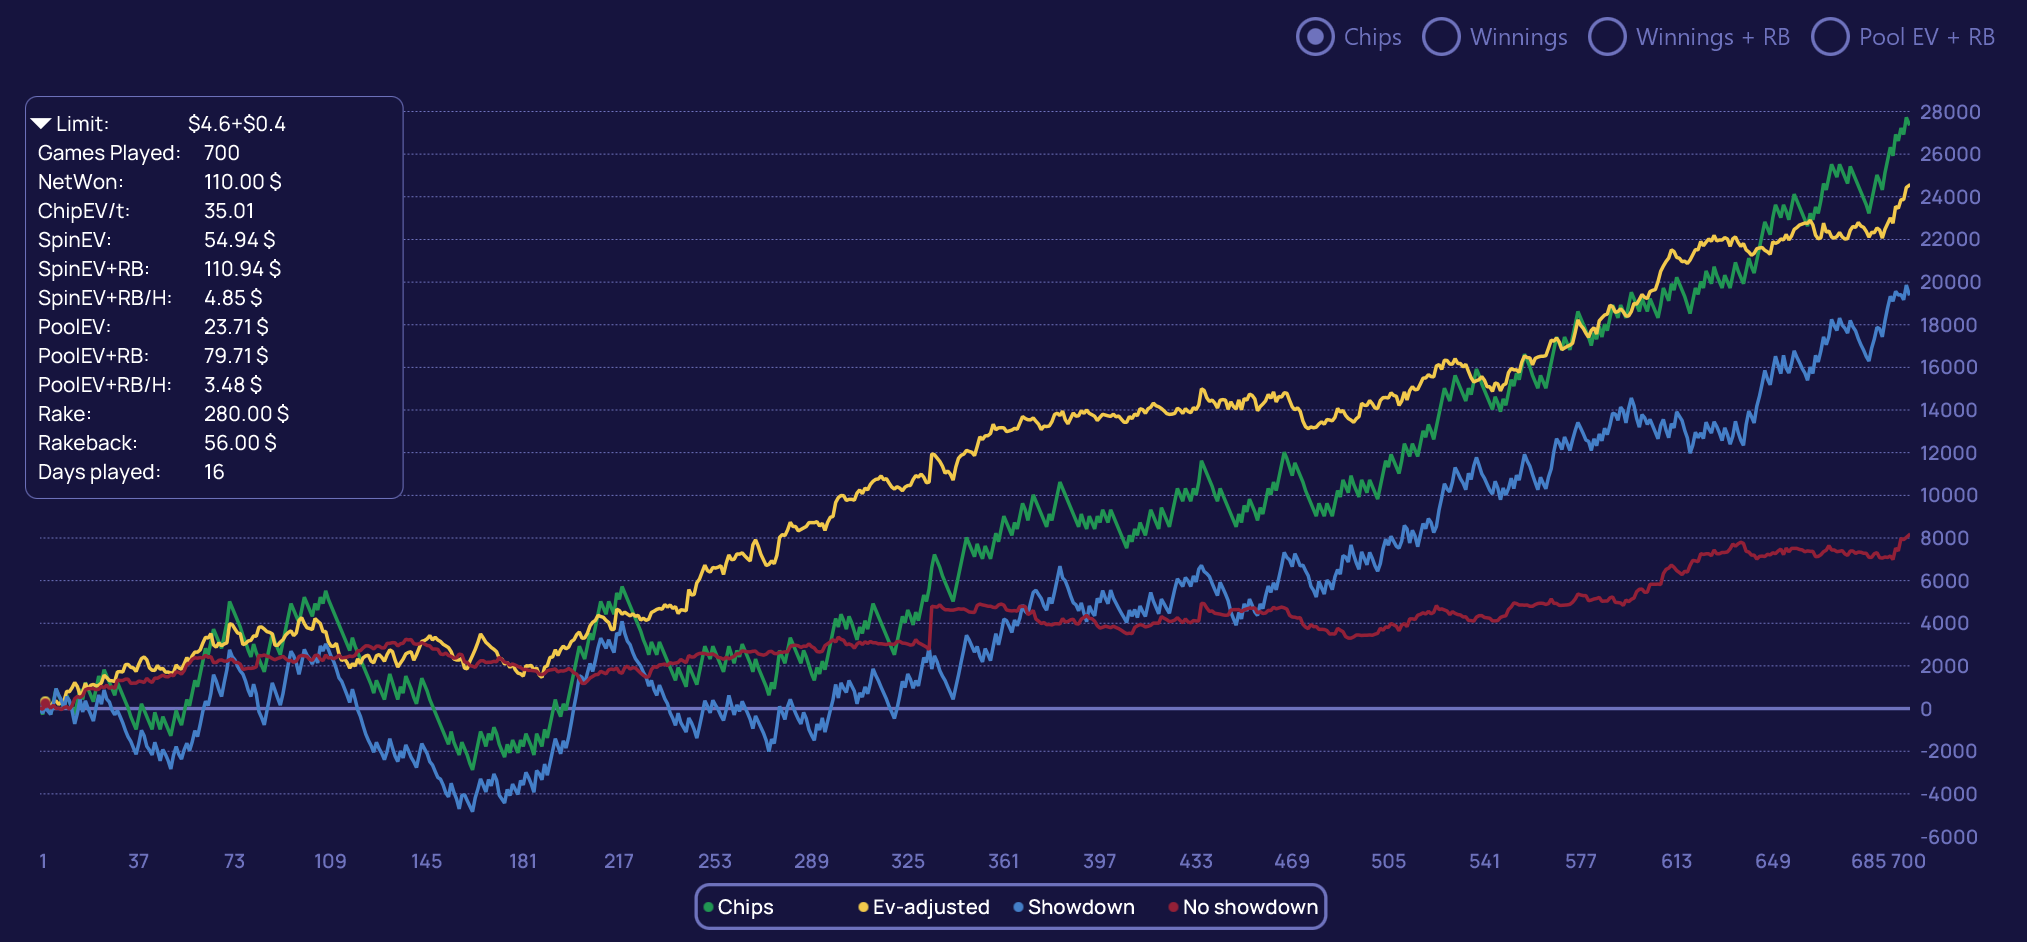Click the 37 x-axis label
The height and width of the screenshot is (942, 2027).
(139, 861)
